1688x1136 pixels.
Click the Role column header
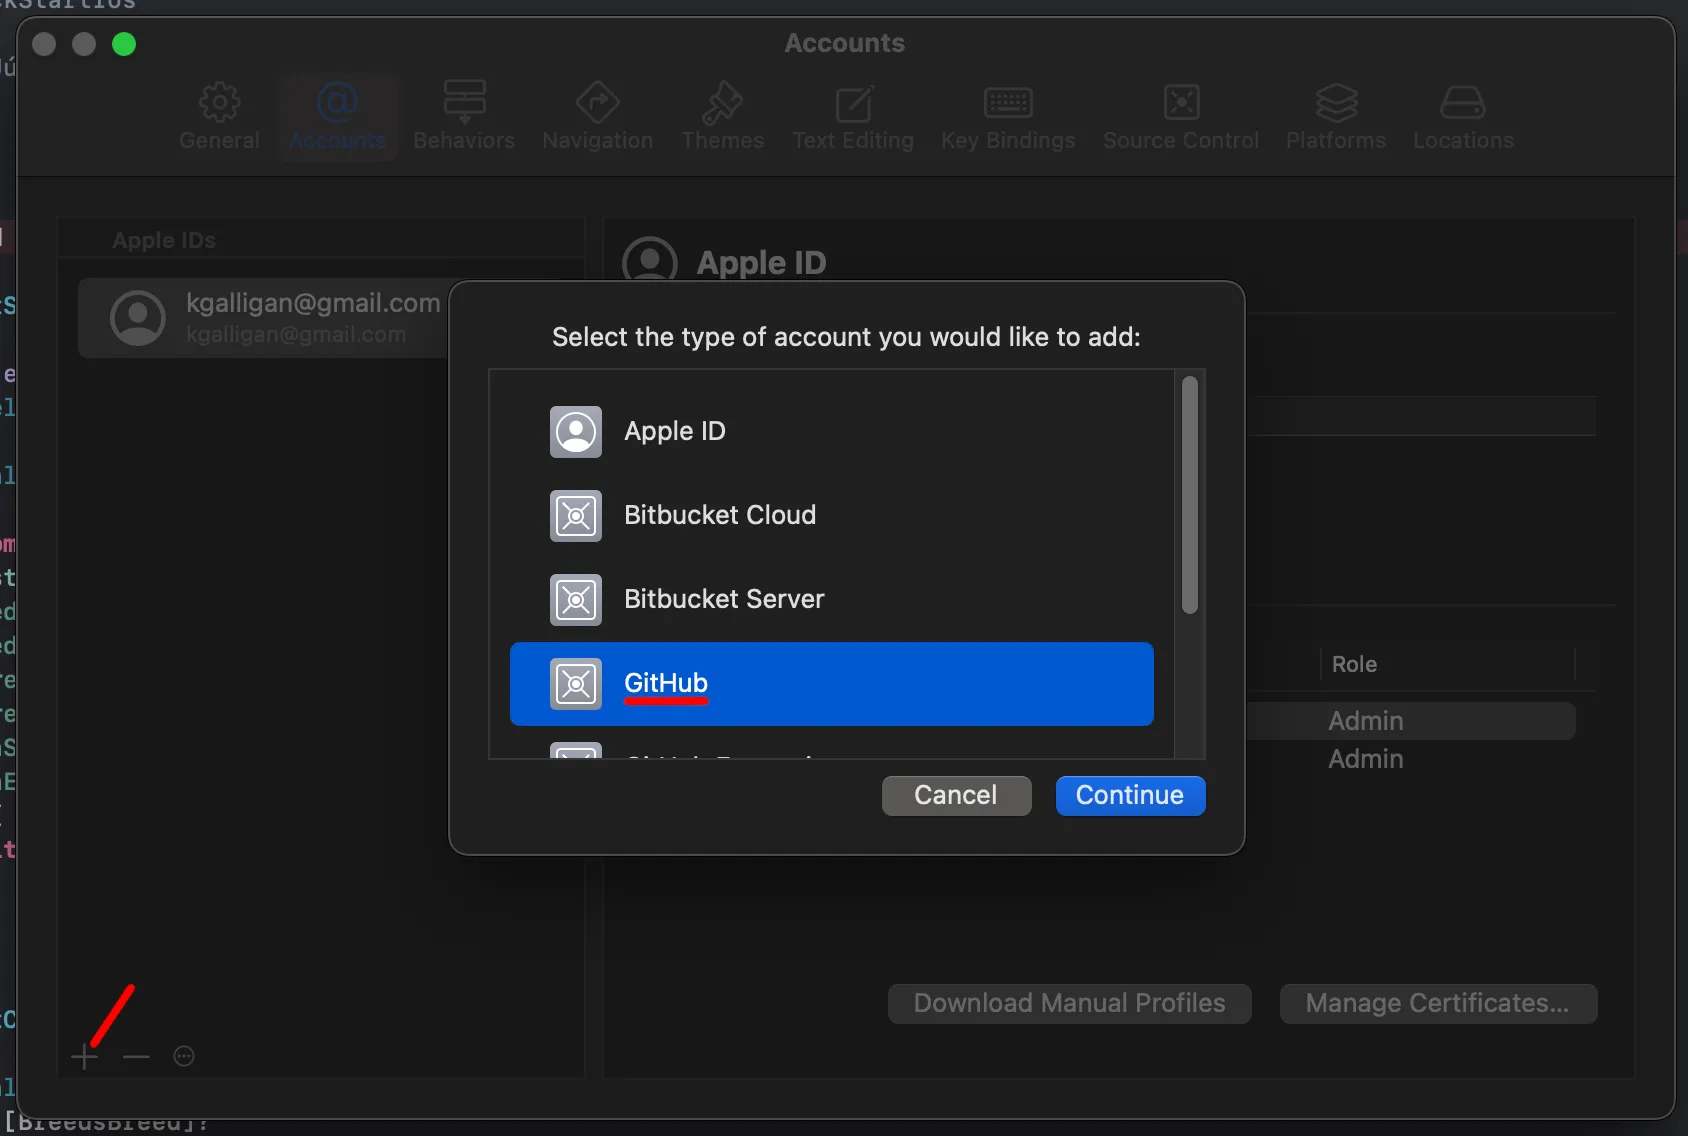(x=1354, y=664)
